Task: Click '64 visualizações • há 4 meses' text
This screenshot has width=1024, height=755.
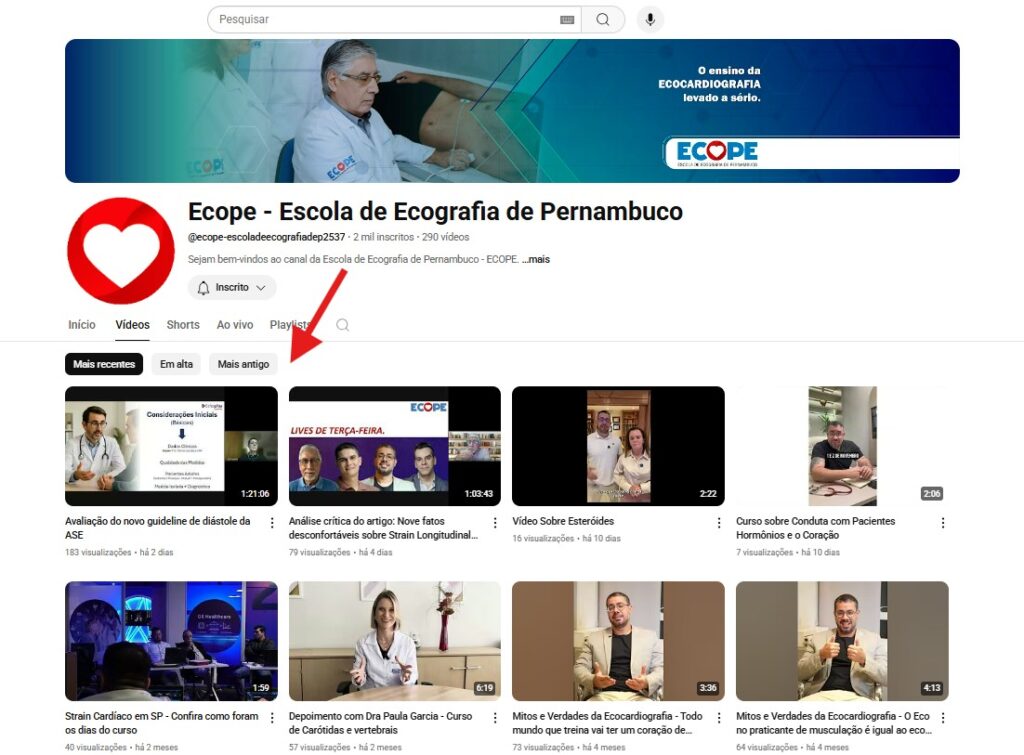Action: pos(792,747)
